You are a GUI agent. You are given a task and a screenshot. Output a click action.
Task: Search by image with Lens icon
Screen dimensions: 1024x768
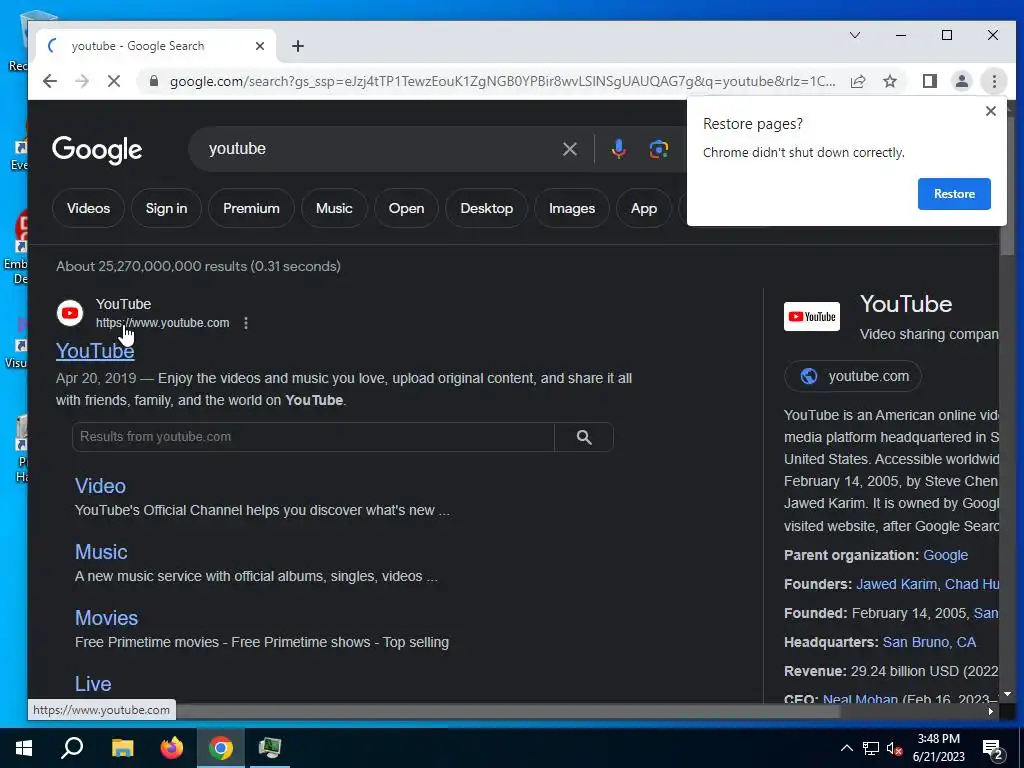pyautogui.click(x=658, y=149)
